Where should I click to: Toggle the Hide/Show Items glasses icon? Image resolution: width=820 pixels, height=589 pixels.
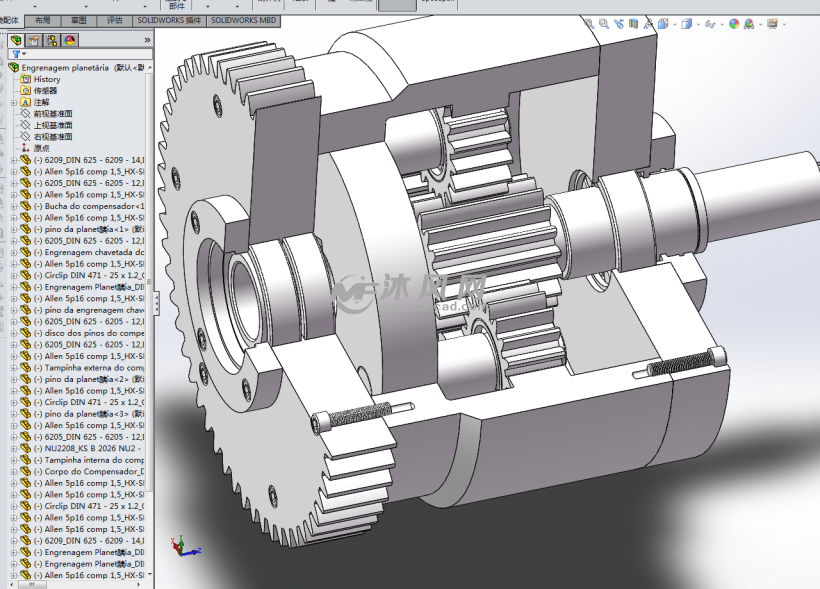click(710, 23)
